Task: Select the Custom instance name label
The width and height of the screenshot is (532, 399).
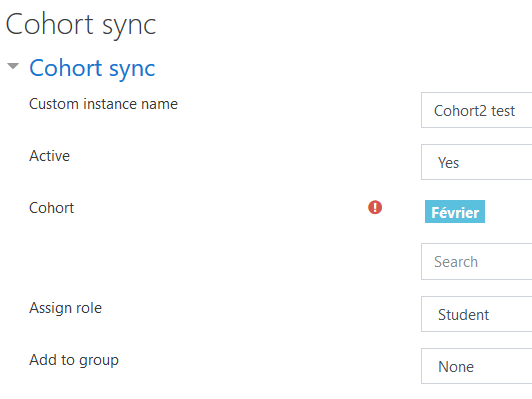Action: coord(103,104)
